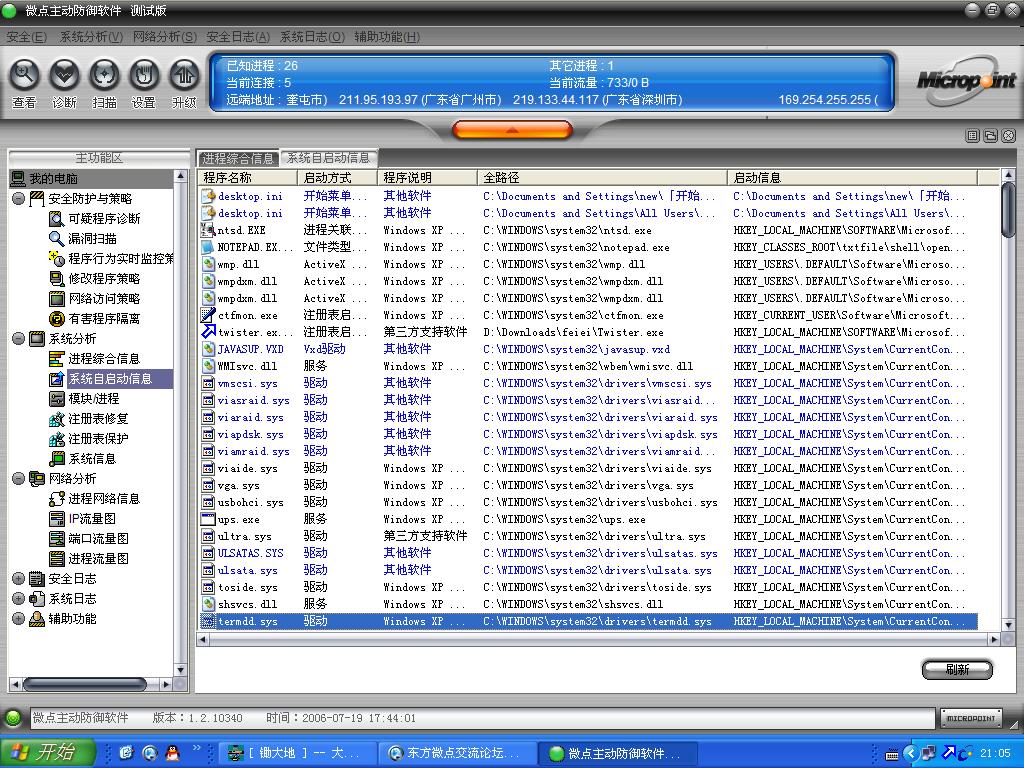Switch to 微点主动防御软件 taskbar button
Screen dimensions: 1024x768
point(618,753)
